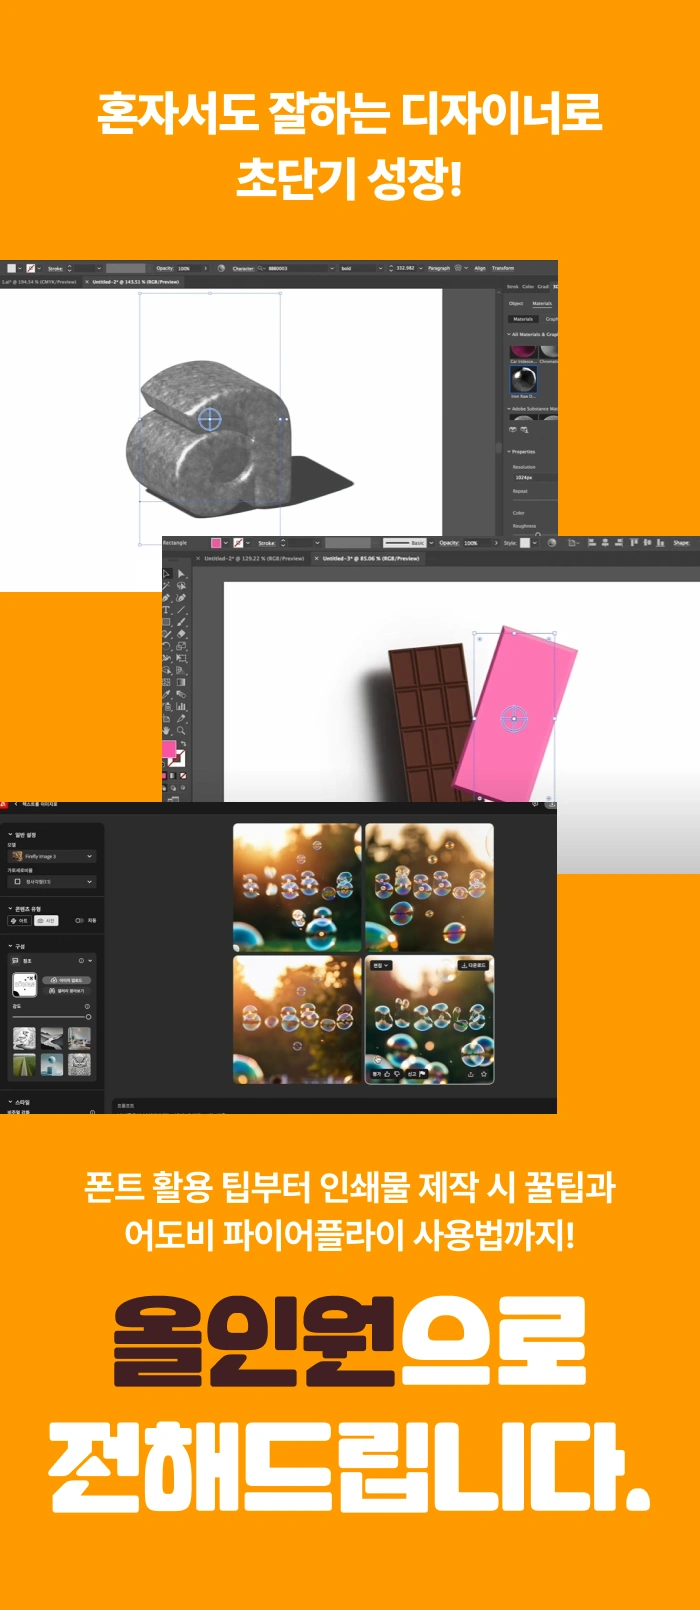Select the Iron Raw material thumbnail
Image resolution: width=700 pixels, height=1610 pixels.
point(523,379)
